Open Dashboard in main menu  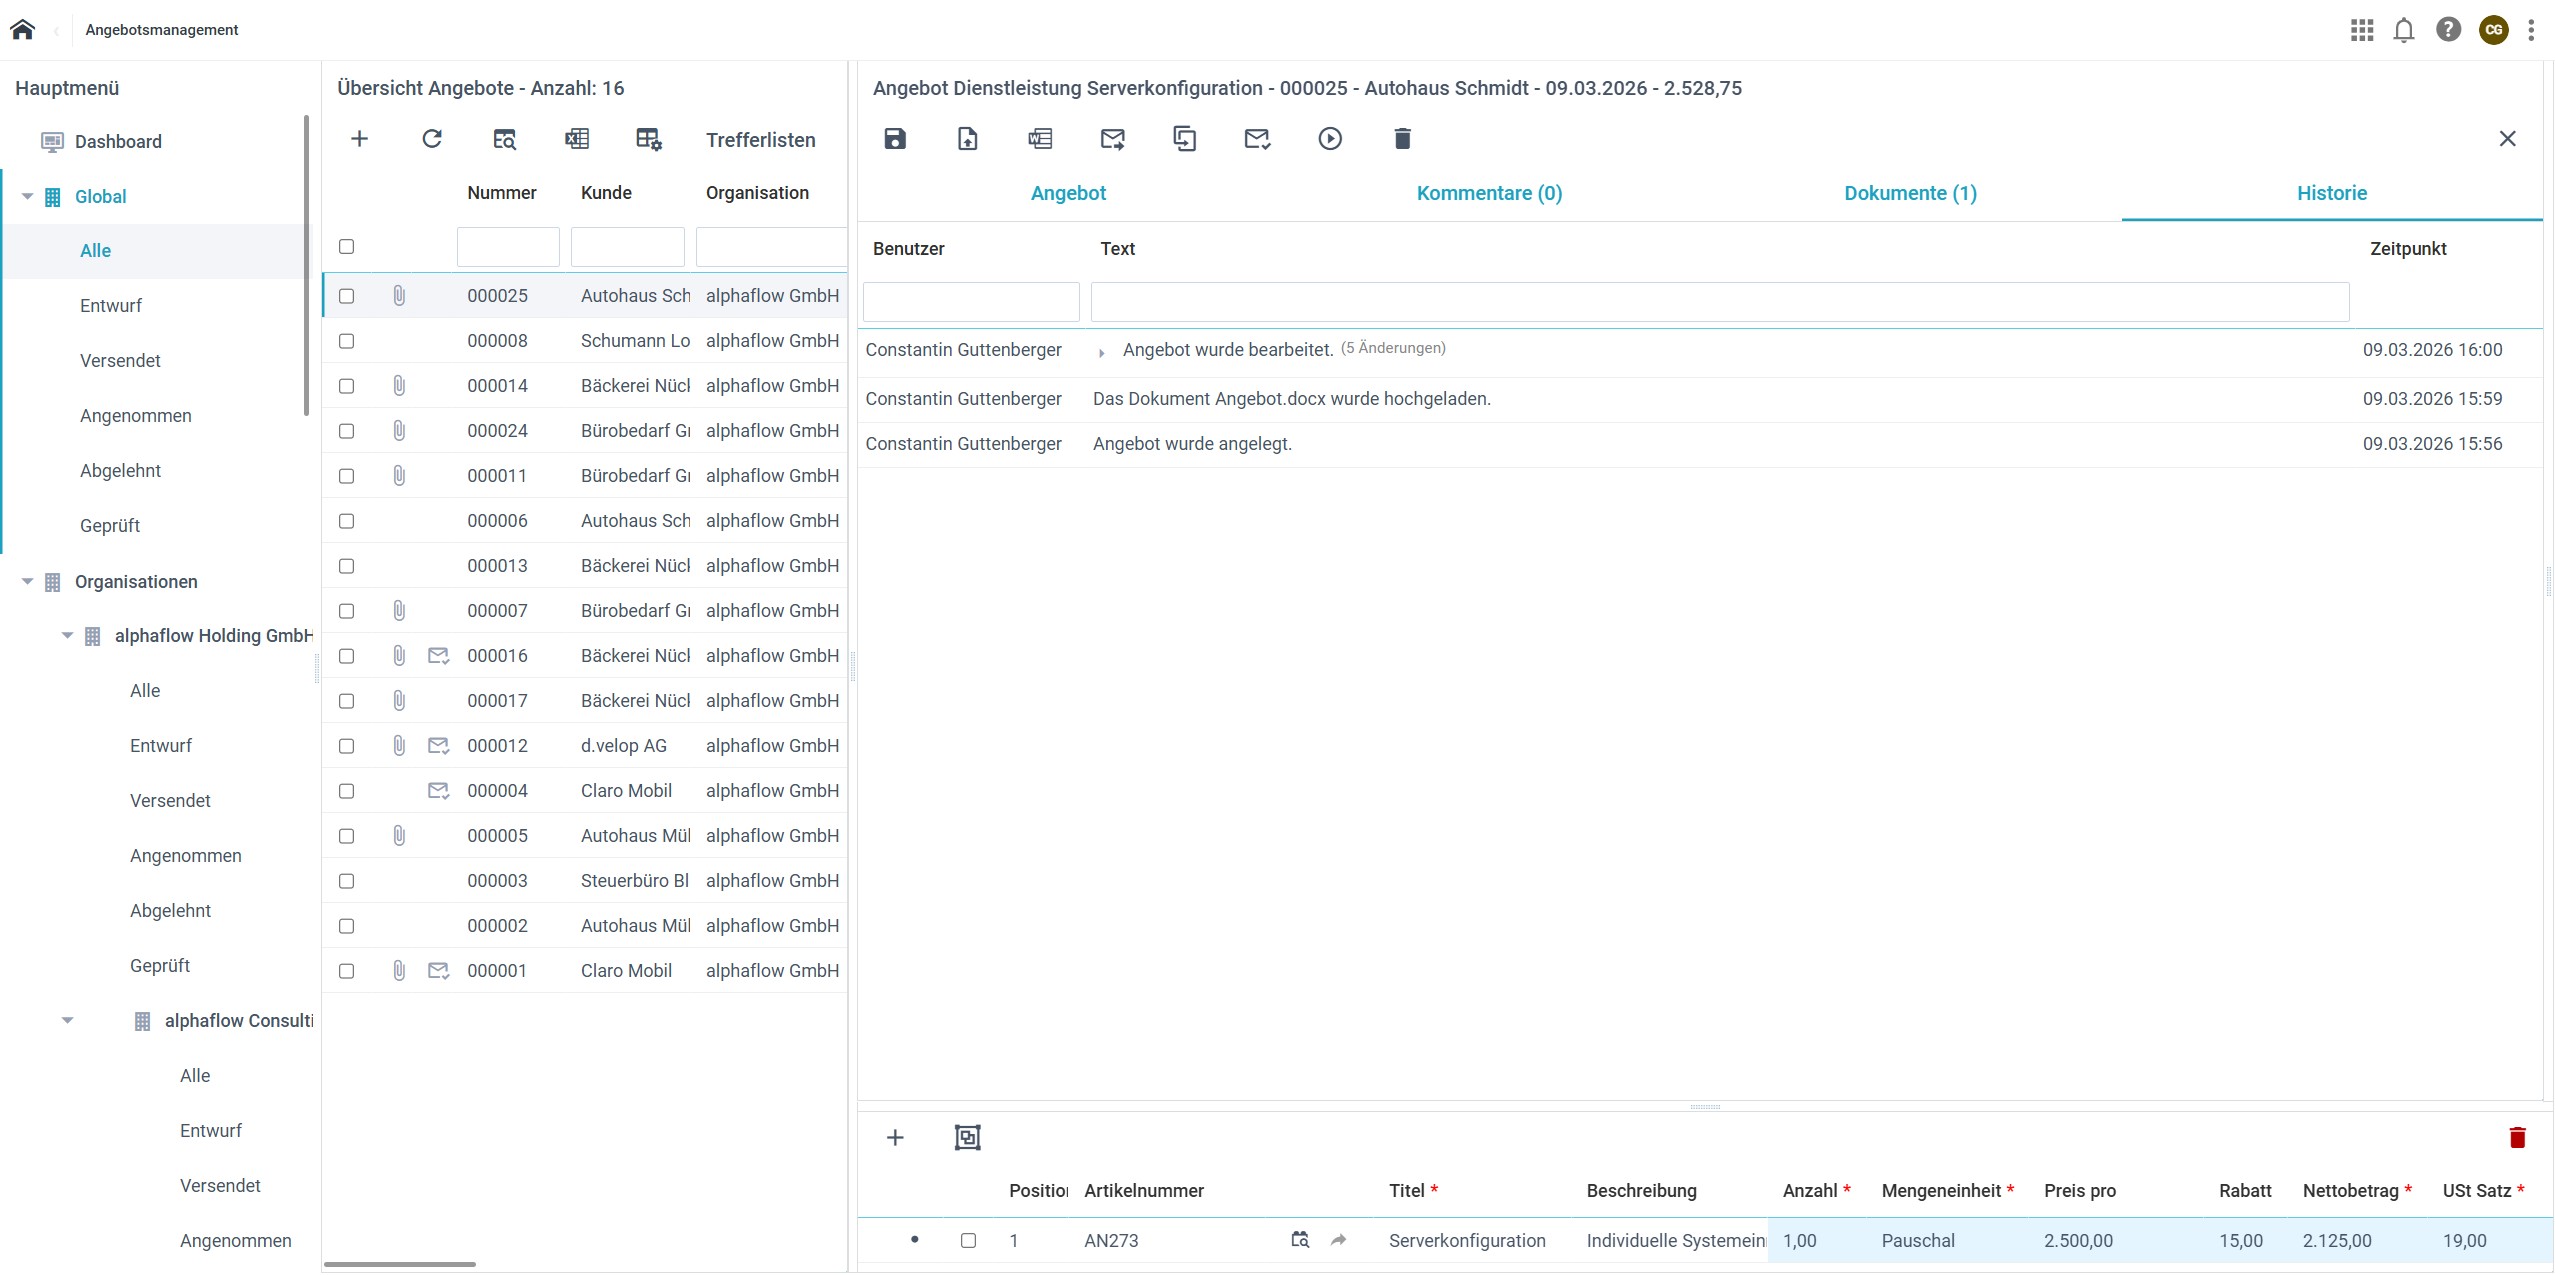coord(118,141)
